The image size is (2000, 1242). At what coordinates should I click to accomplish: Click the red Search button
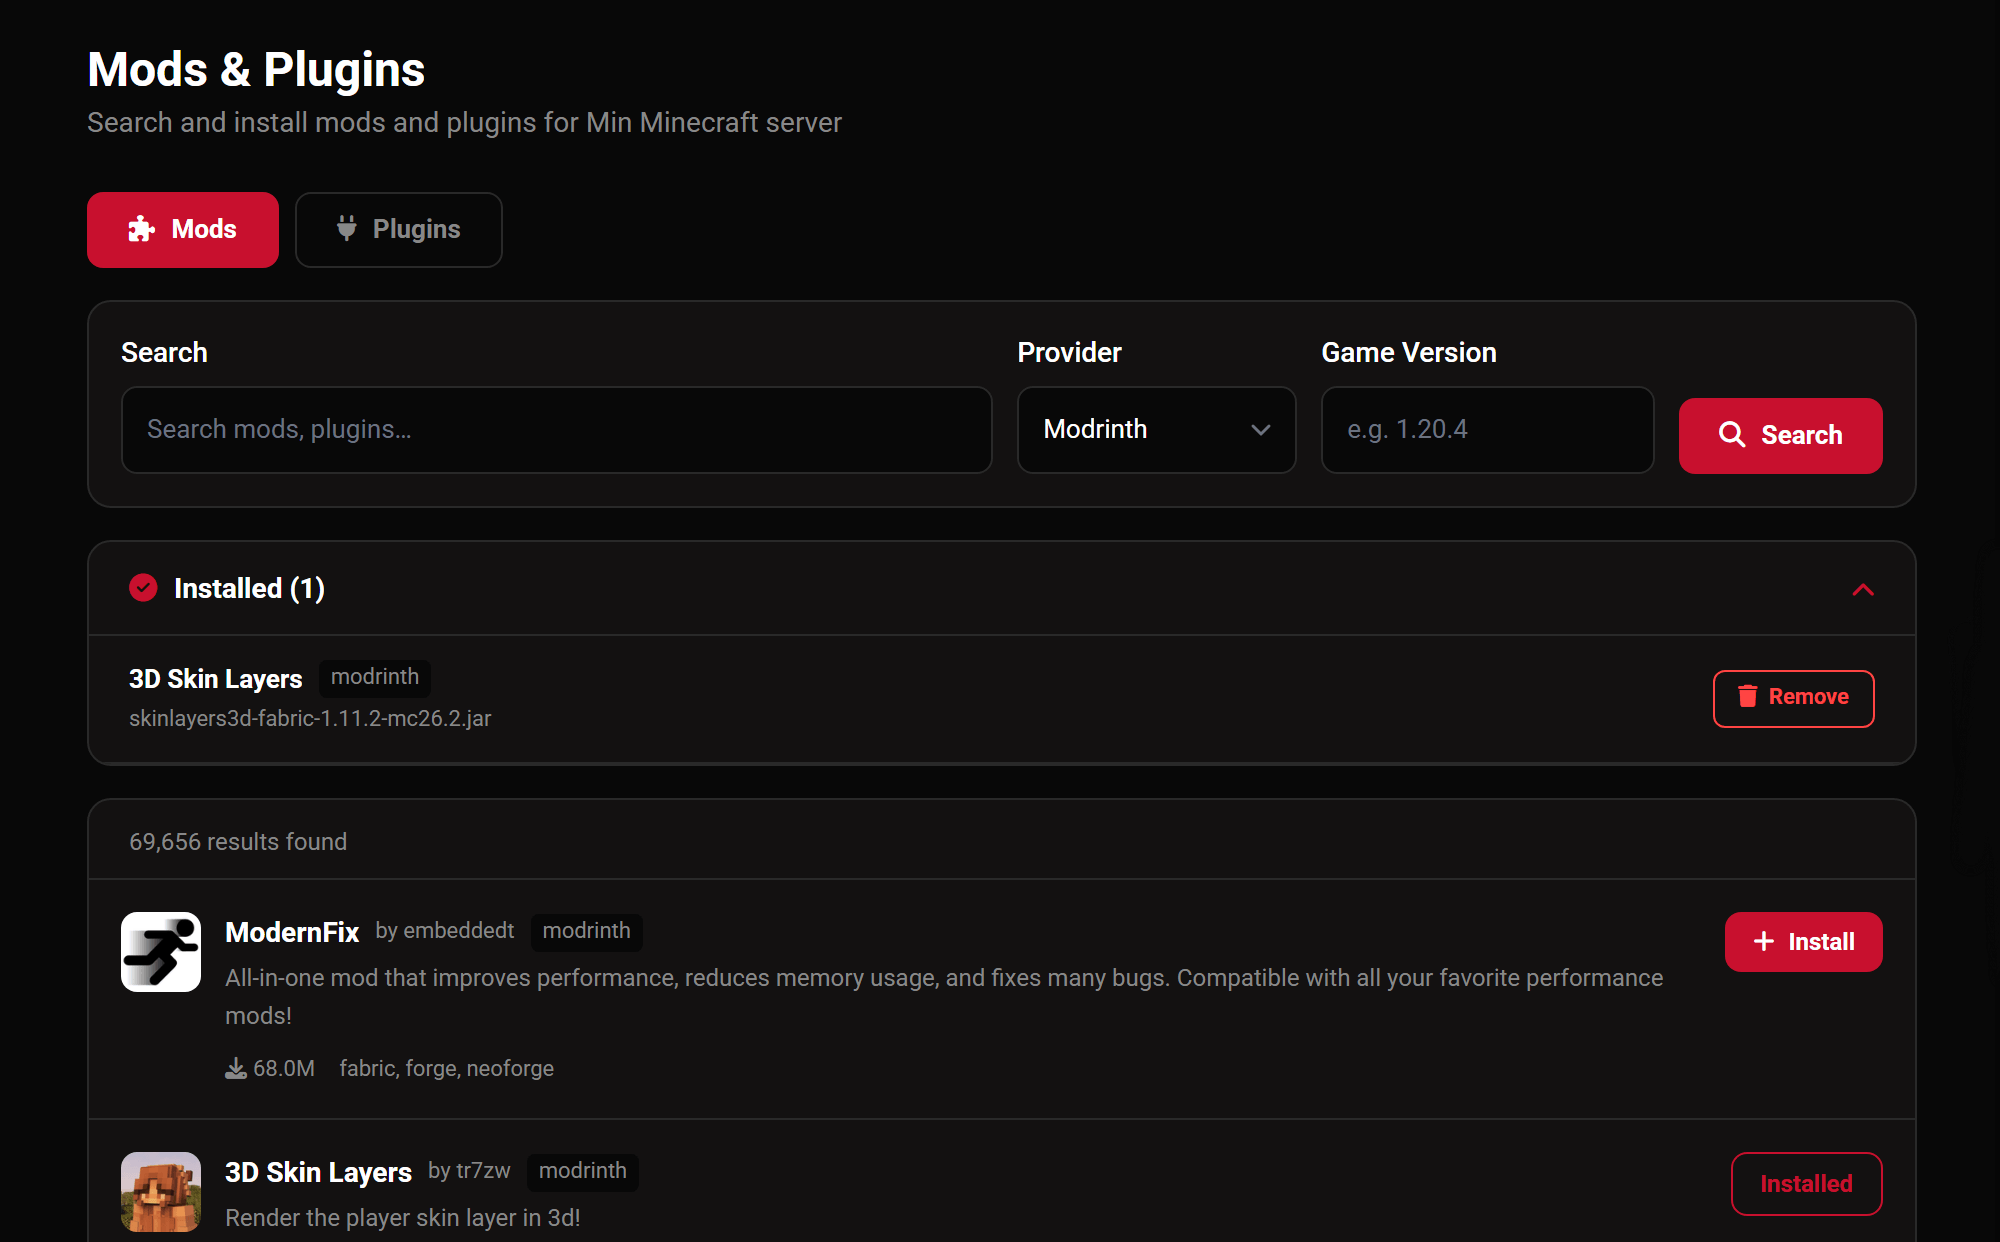pyautogui.click(x=1781, y=435)
